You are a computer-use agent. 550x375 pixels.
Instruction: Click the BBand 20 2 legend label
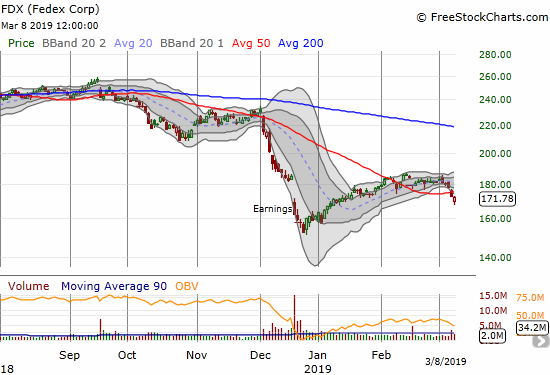click(74, 43)
